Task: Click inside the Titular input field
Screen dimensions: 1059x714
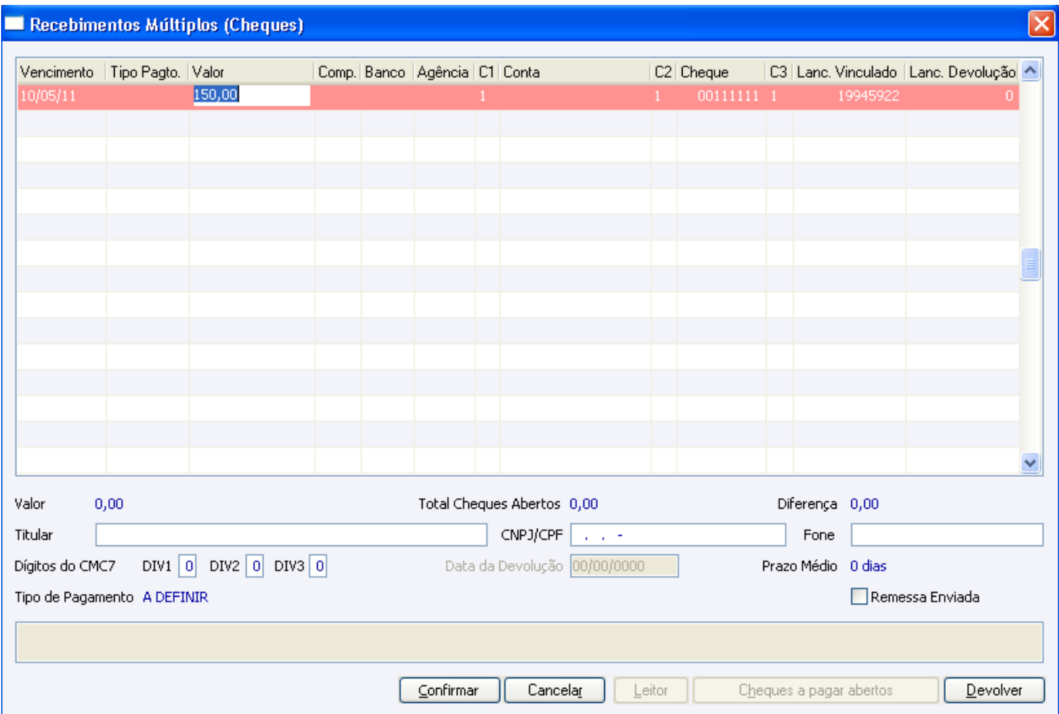Action: 291,535
